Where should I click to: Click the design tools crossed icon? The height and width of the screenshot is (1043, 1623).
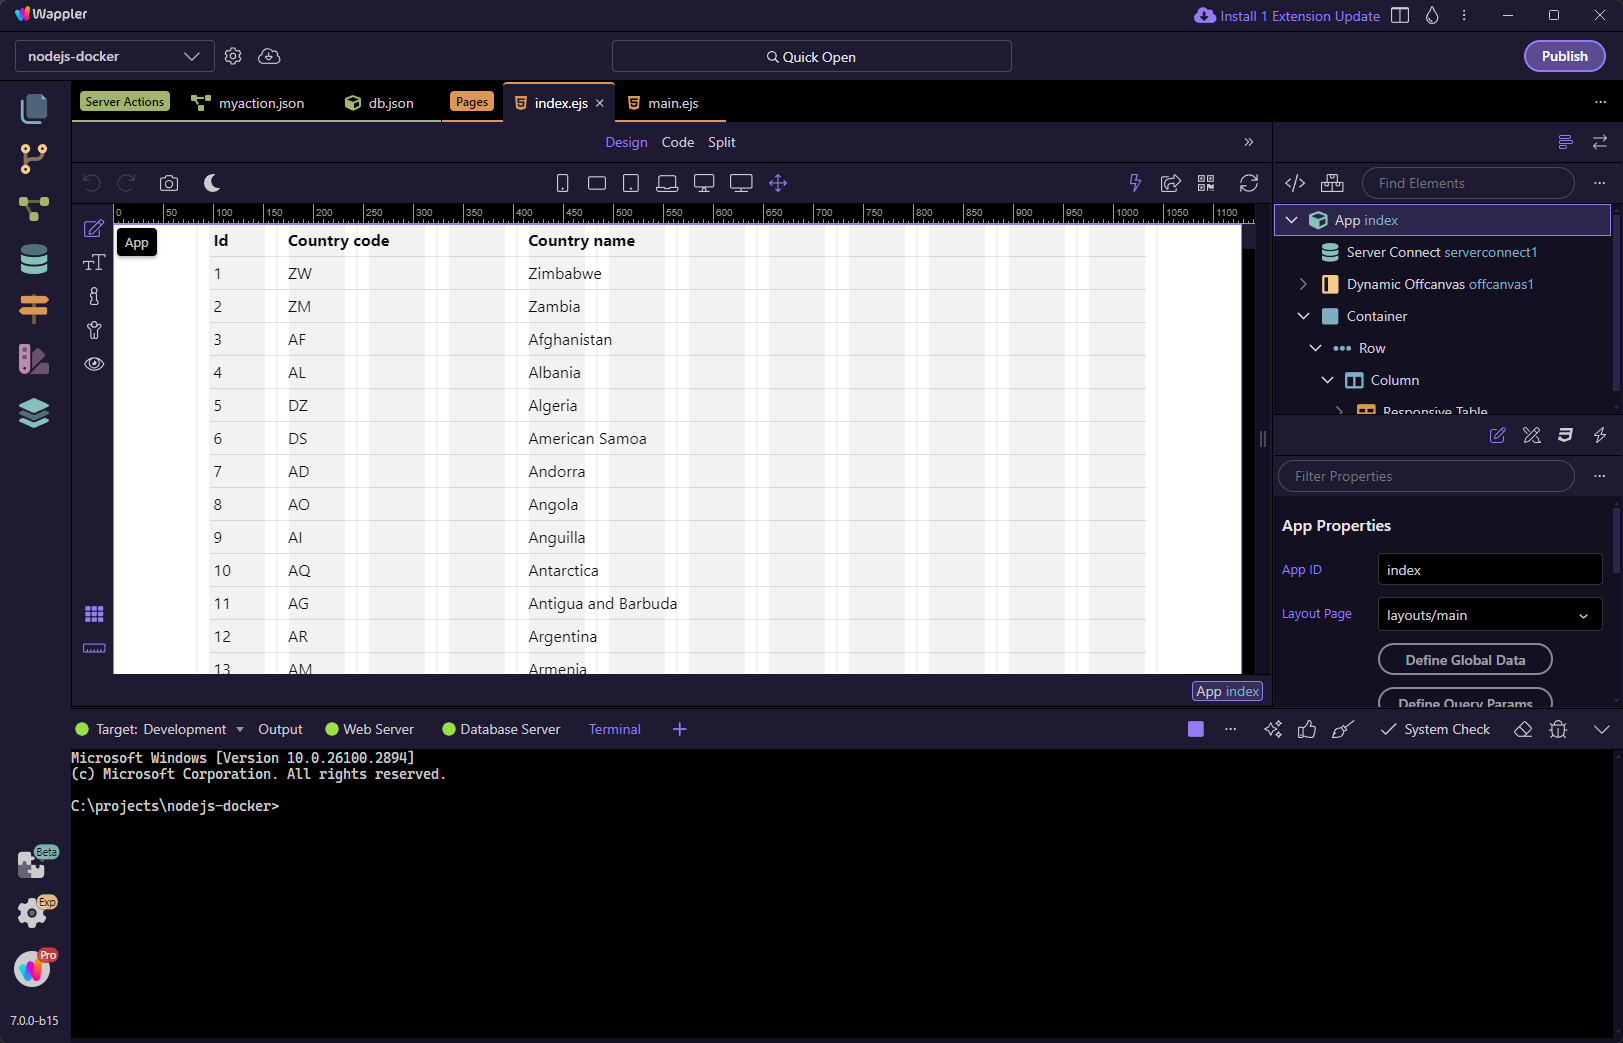point(1532,435)
